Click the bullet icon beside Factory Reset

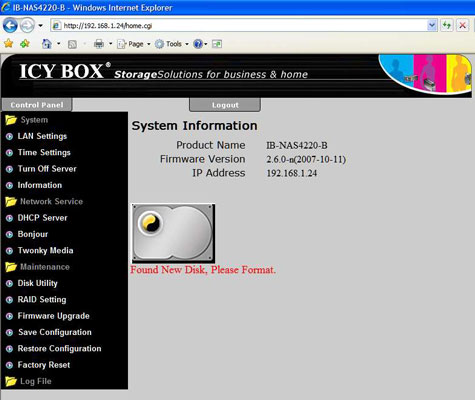tap(10, 365)
